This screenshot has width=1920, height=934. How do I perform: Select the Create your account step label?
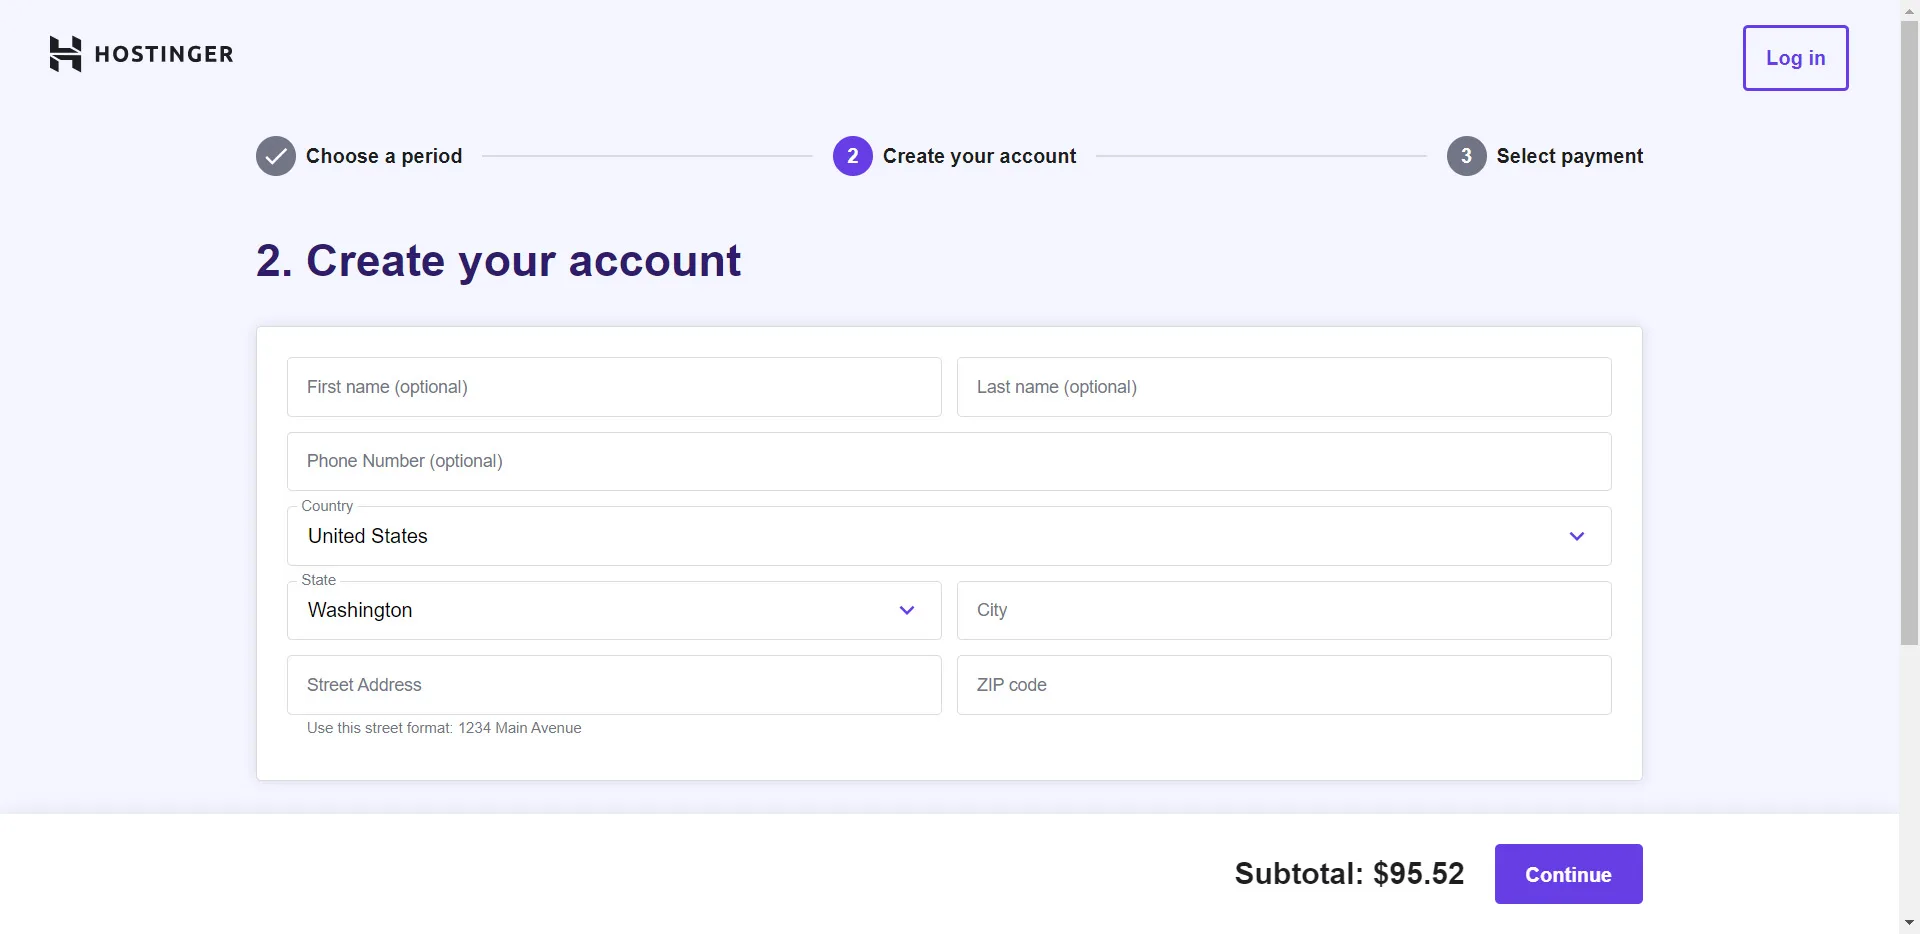click(x=979, y=156)
